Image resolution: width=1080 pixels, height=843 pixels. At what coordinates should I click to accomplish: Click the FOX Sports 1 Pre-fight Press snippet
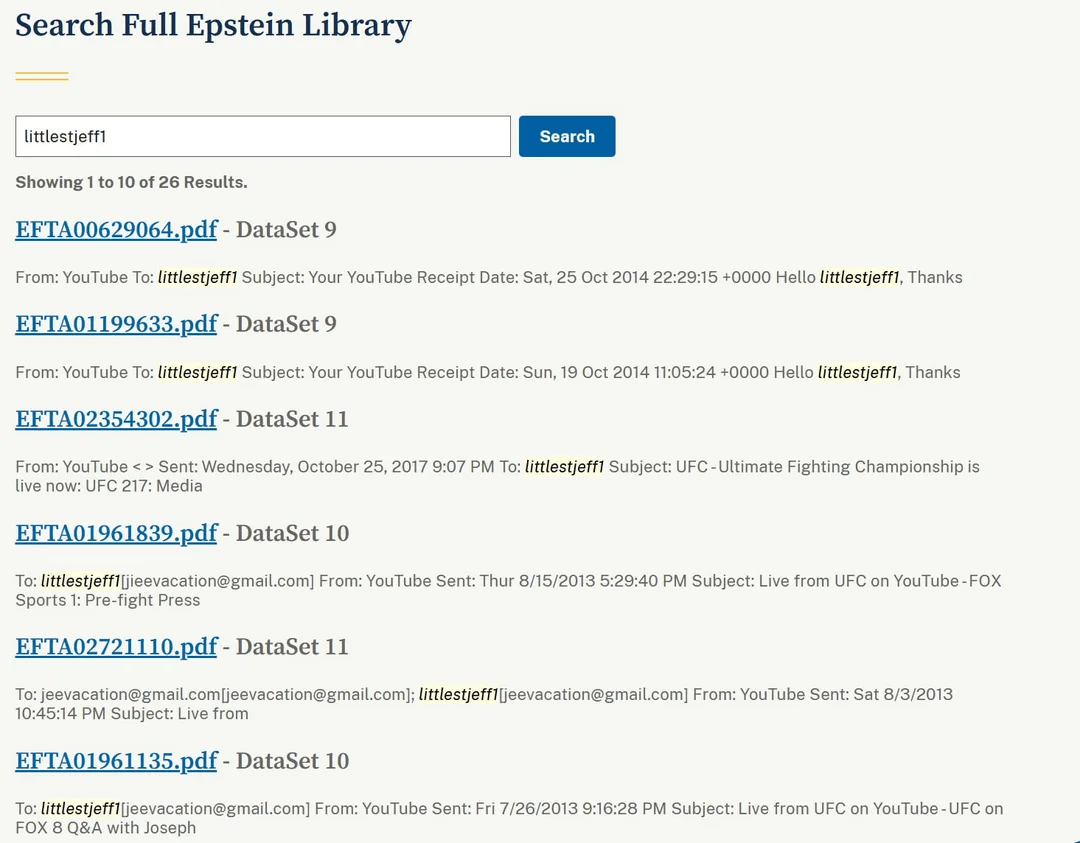click(507, 590)
